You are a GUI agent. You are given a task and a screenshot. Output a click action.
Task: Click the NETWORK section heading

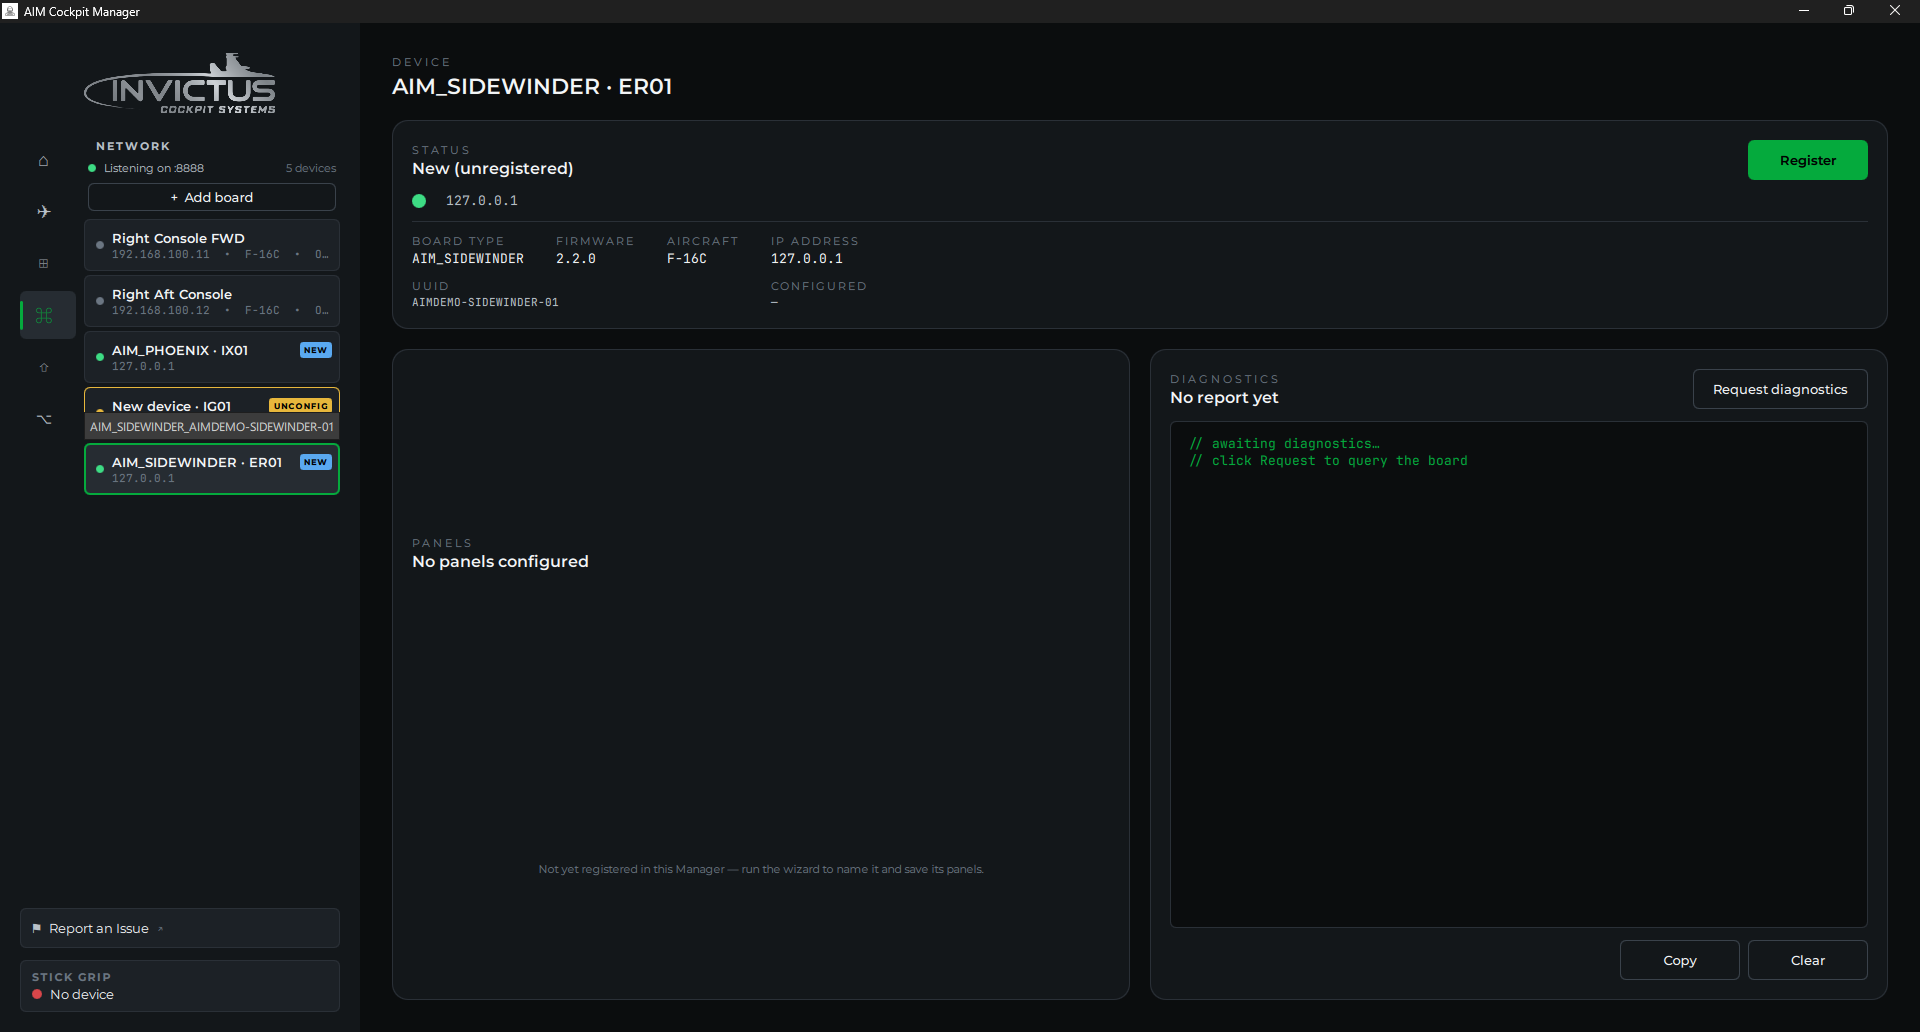pyautogui.click(x=133, y=146)
